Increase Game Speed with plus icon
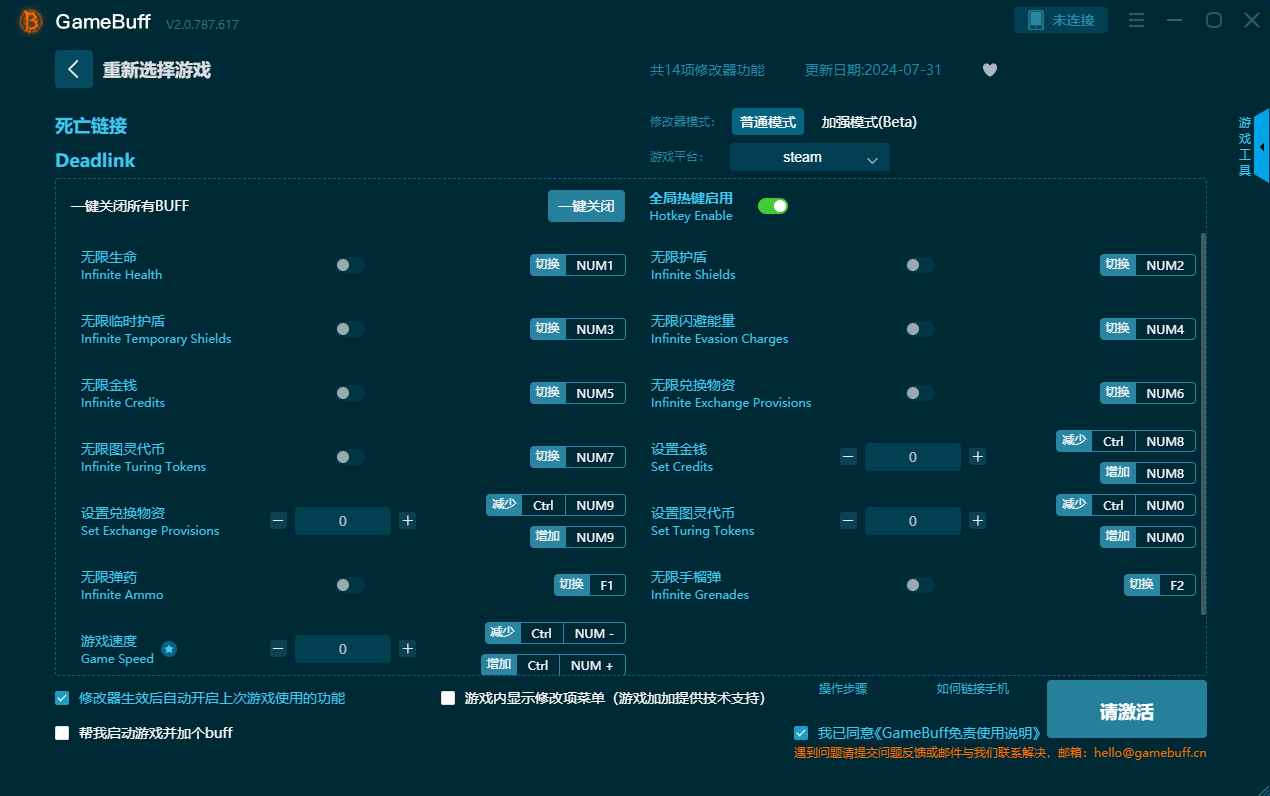The height and width of the screenshot is (796, 1270). point(408,649)
